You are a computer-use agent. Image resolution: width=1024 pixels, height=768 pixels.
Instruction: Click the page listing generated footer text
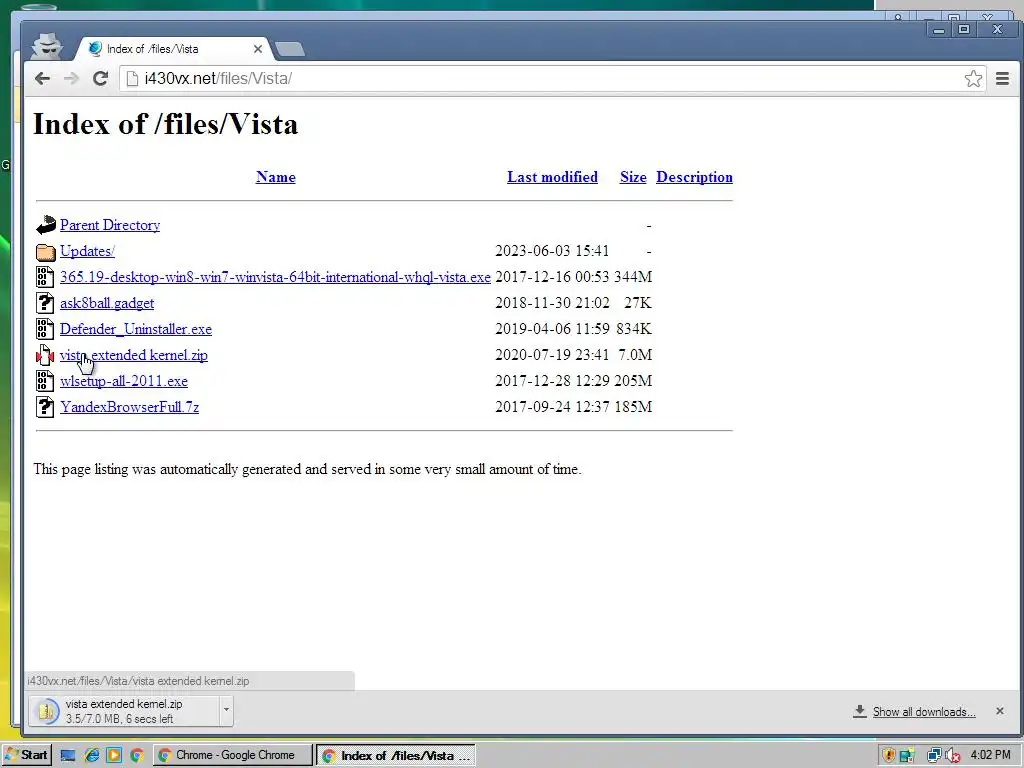(x=307, y=470)
